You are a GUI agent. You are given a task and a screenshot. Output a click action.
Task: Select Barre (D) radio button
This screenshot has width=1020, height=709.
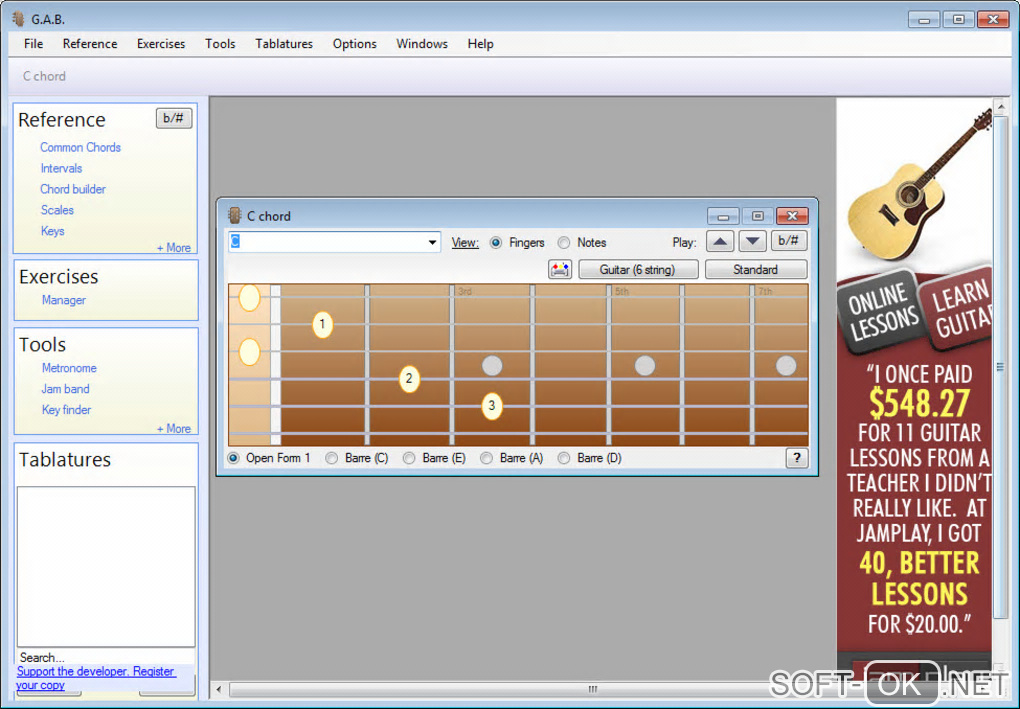tap(563, 458)
